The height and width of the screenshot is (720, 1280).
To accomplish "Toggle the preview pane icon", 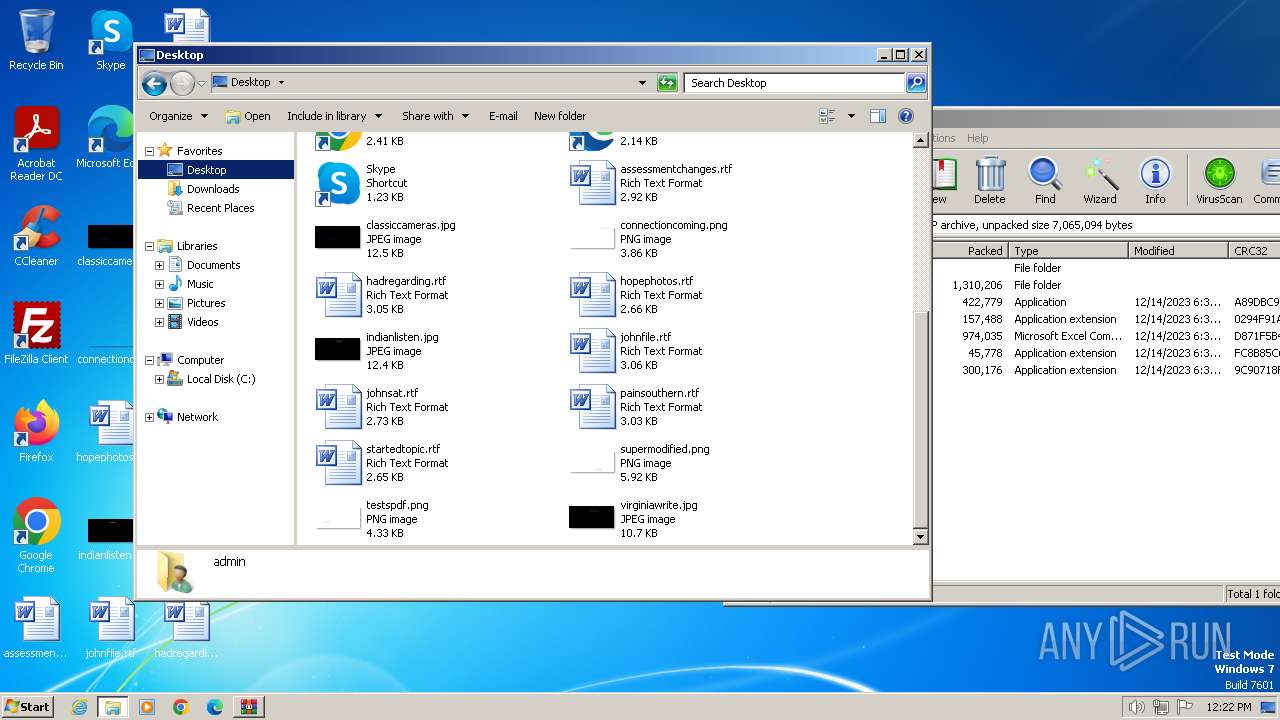I will pyautogui.click(x=877, y=116).
